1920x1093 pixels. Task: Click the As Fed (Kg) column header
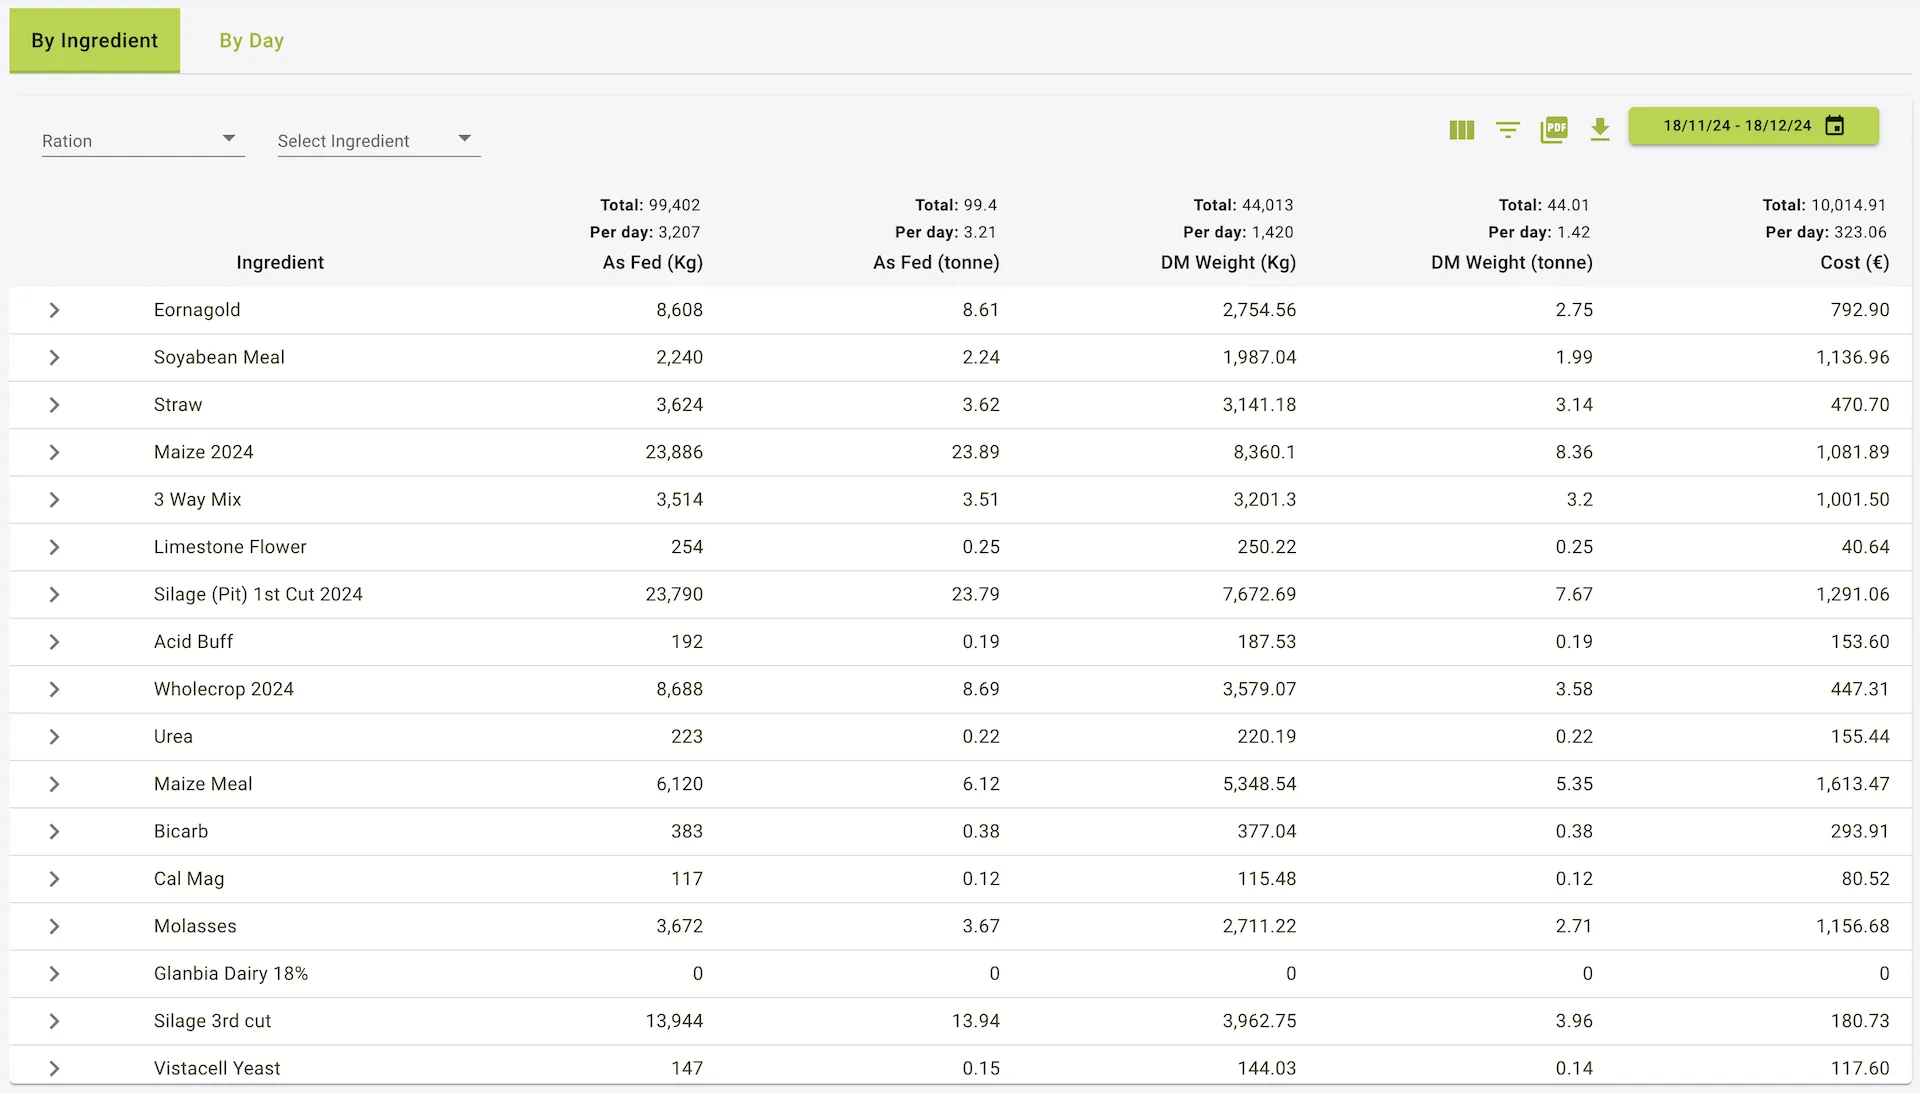(x=652, y=262)
